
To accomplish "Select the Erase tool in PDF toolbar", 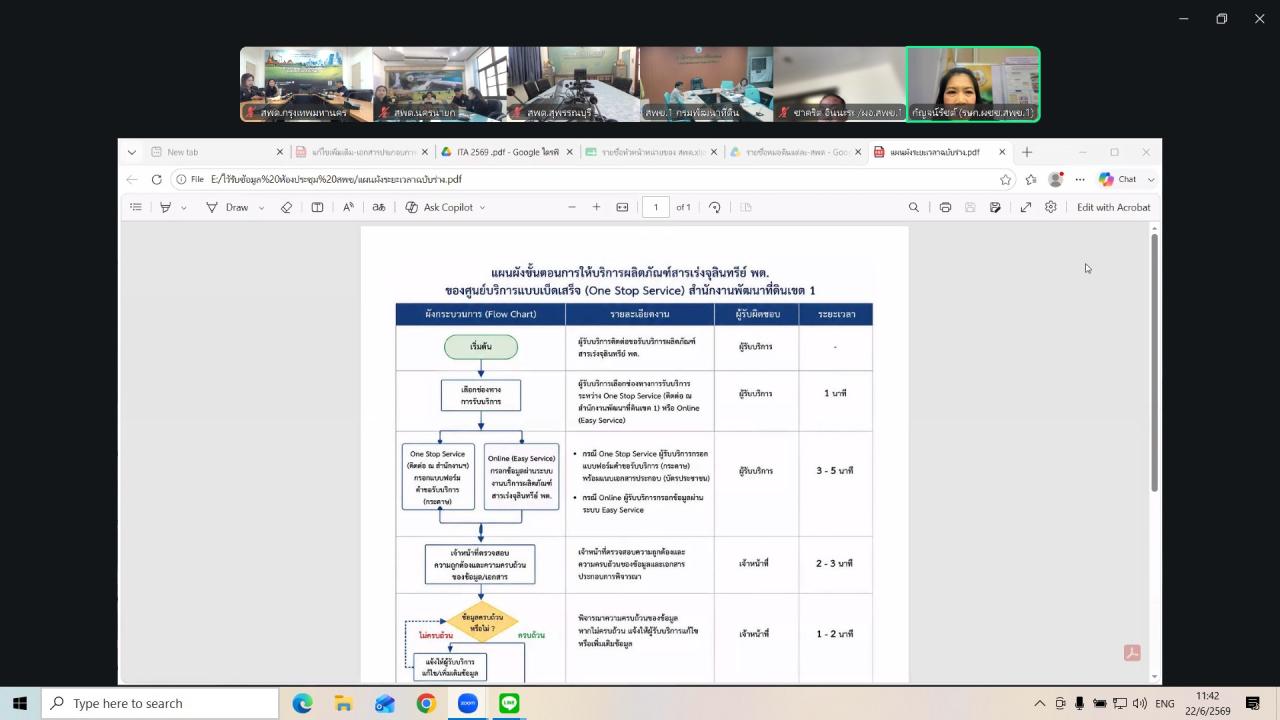I will pyautogui.click(x=286, y=207).
